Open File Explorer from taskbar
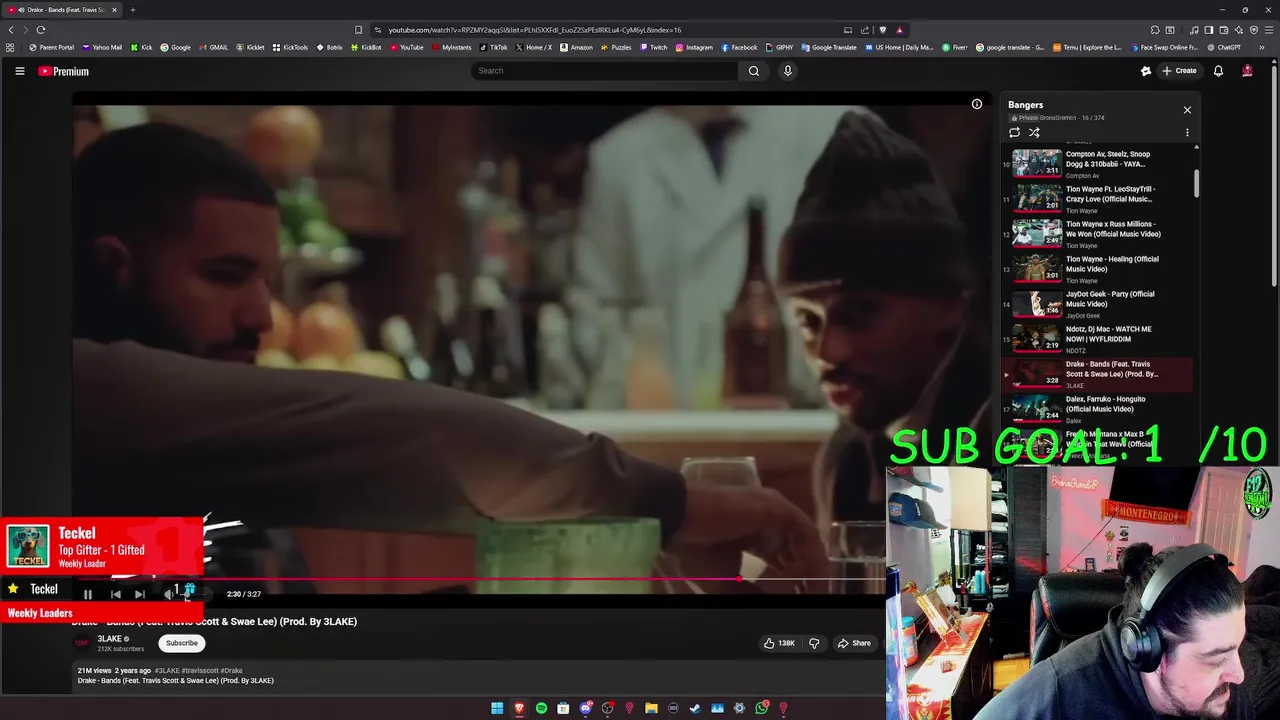 (x=651, y=708)
